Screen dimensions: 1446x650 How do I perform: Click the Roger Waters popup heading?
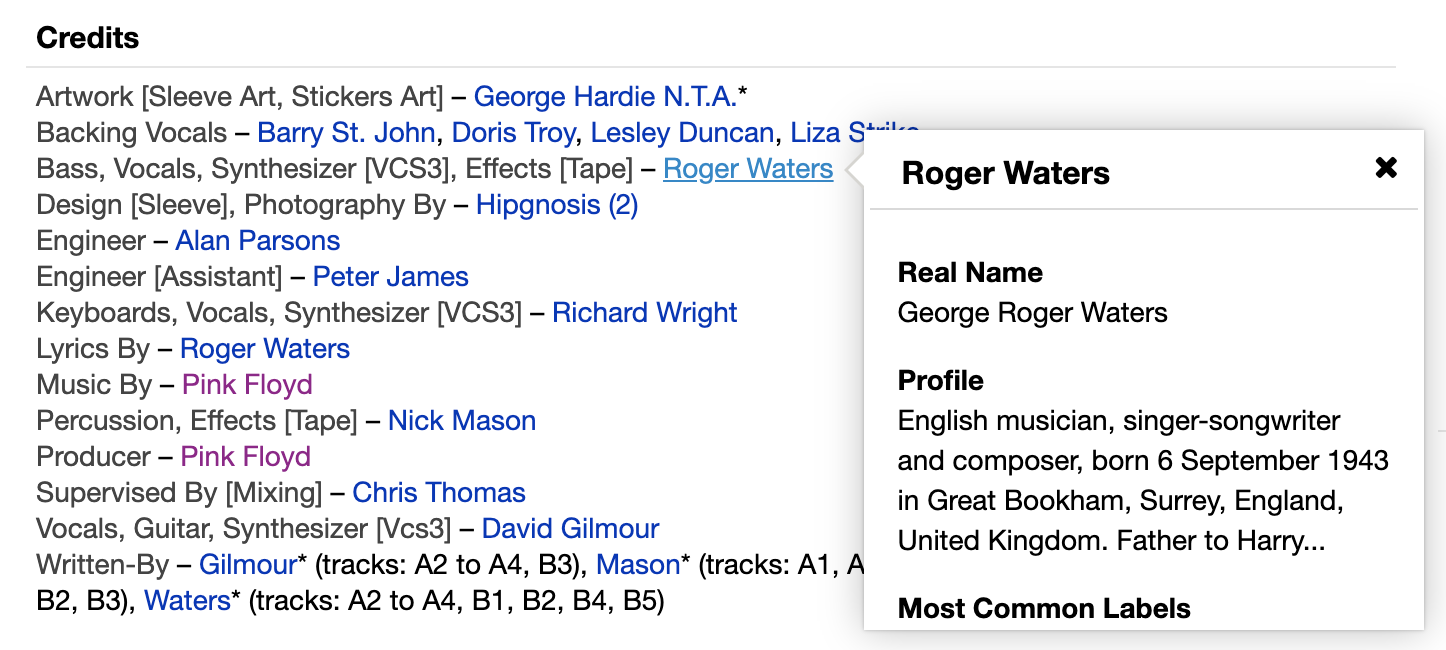point(1005,173)
